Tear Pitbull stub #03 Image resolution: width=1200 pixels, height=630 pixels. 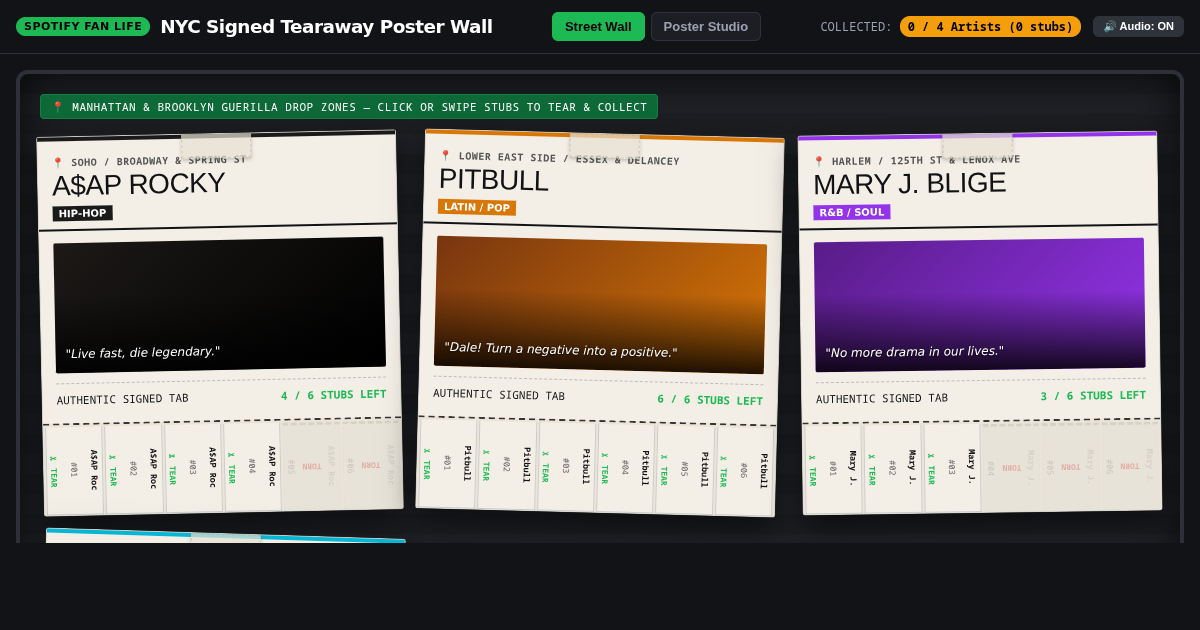coord(567,466)
